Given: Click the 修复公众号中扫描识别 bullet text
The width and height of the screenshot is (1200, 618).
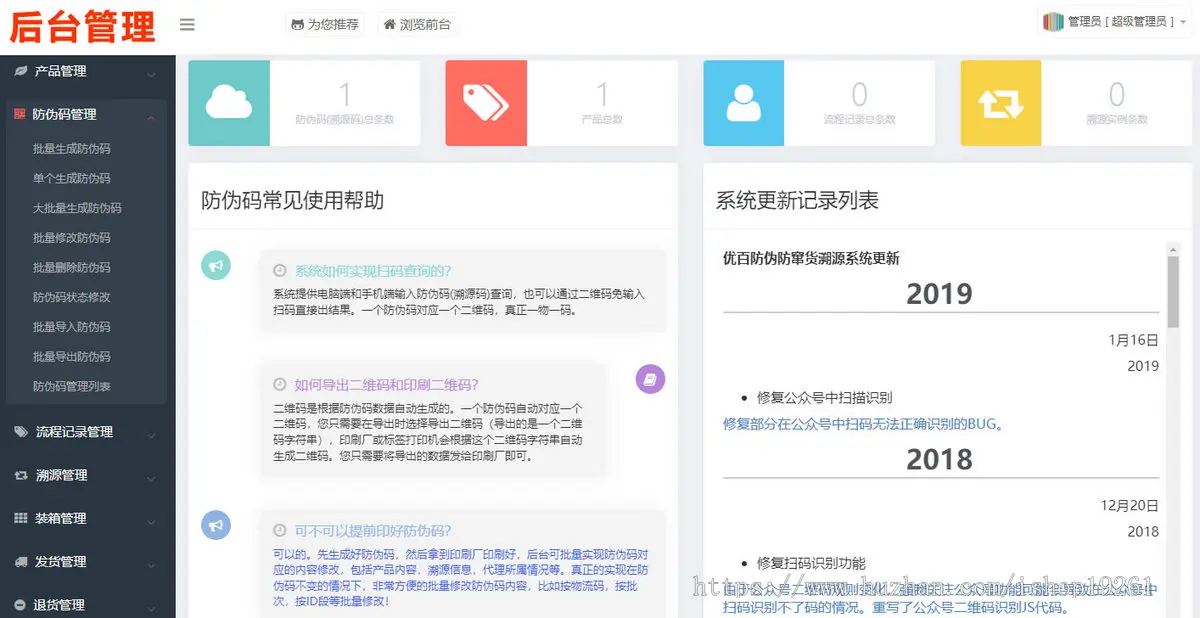Looking at the screenshot, I should pyautogui.click(x=825, y=398).
